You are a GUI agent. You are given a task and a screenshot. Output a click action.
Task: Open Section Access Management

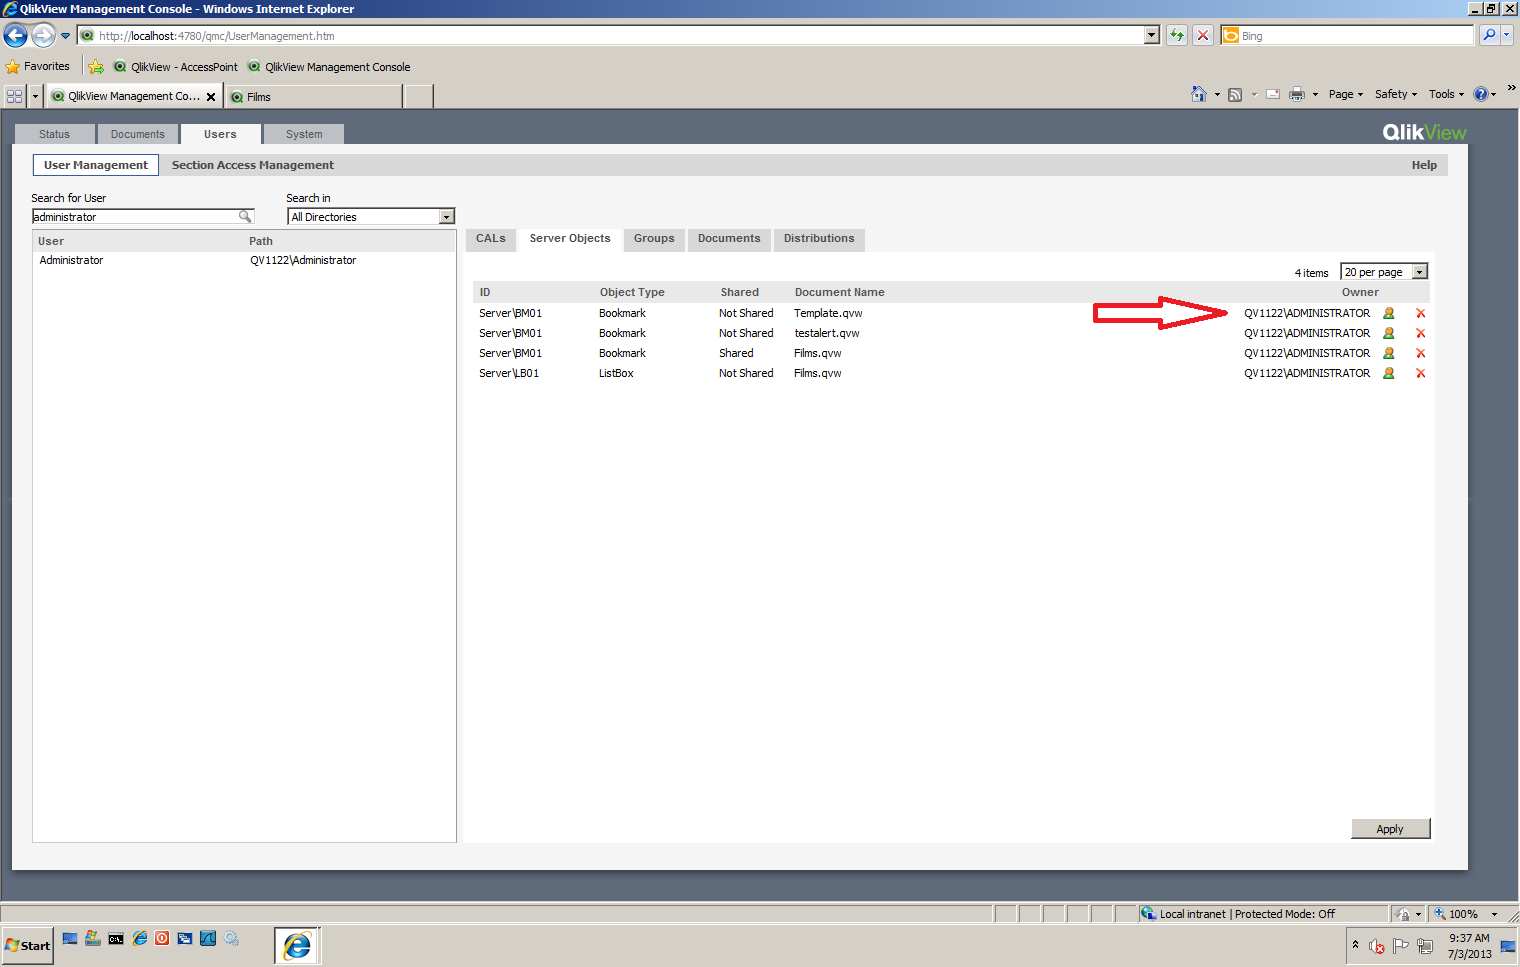coord(253,165)
